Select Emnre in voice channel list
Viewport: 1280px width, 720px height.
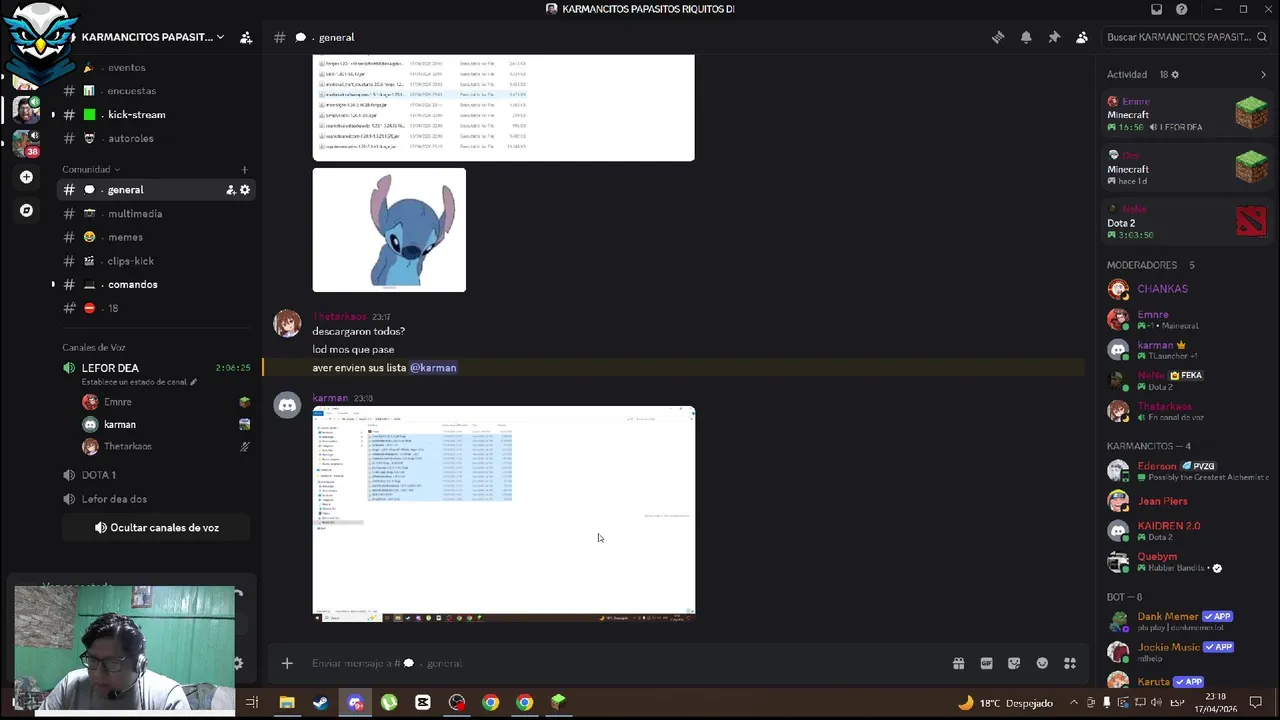point(165,402)
